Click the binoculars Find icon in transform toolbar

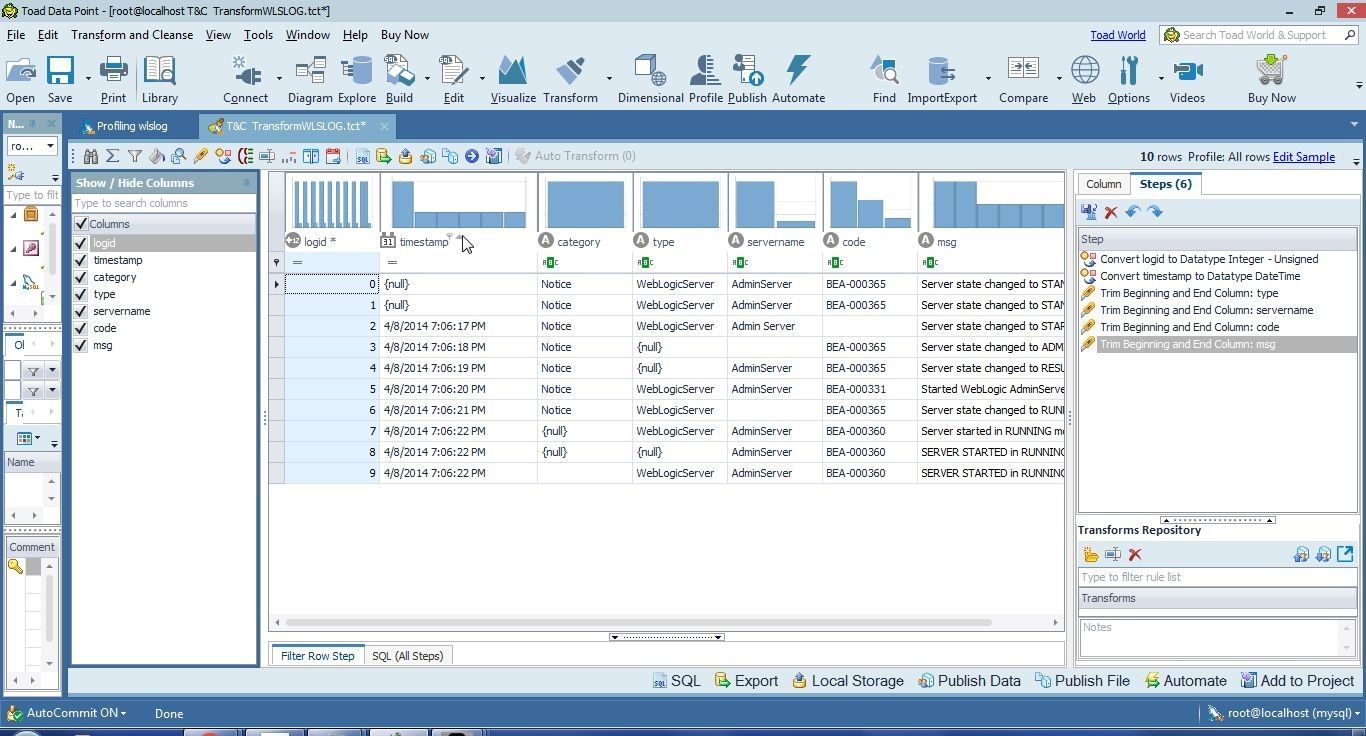pos(91,156)
